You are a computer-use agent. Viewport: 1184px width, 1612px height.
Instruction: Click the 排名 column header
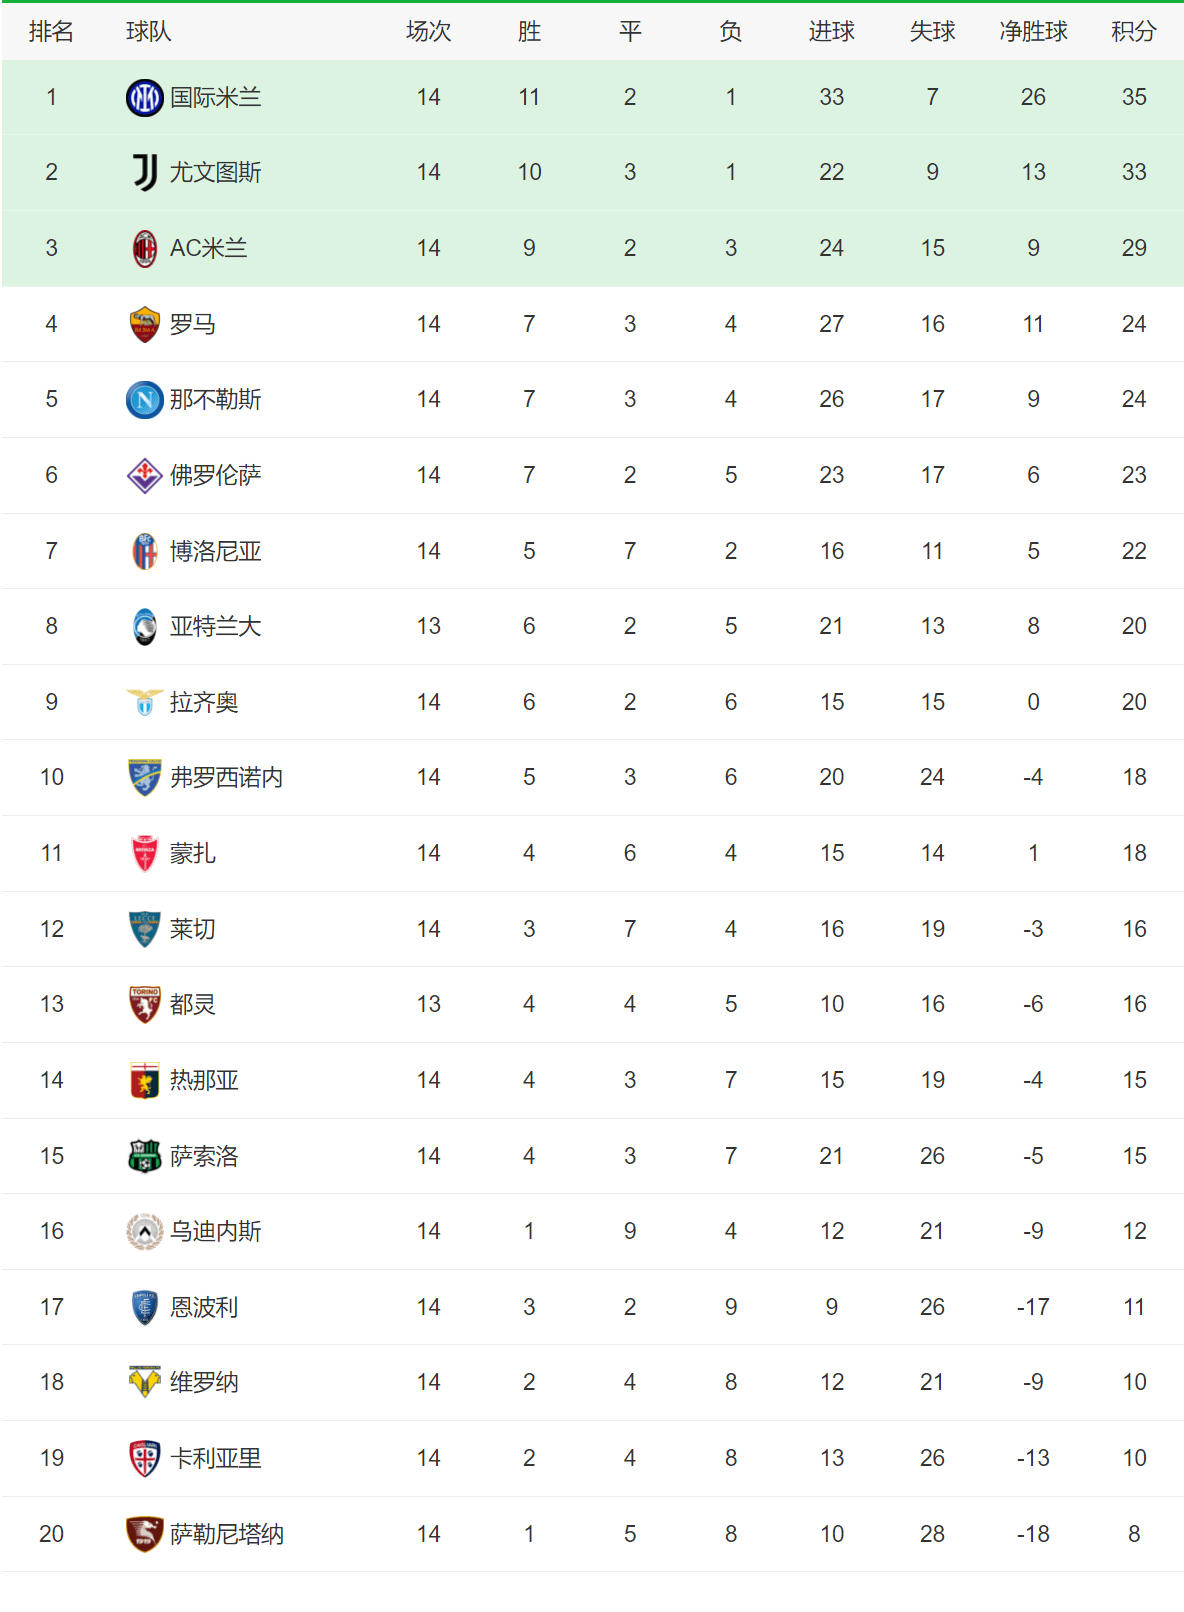pos(51,32)
